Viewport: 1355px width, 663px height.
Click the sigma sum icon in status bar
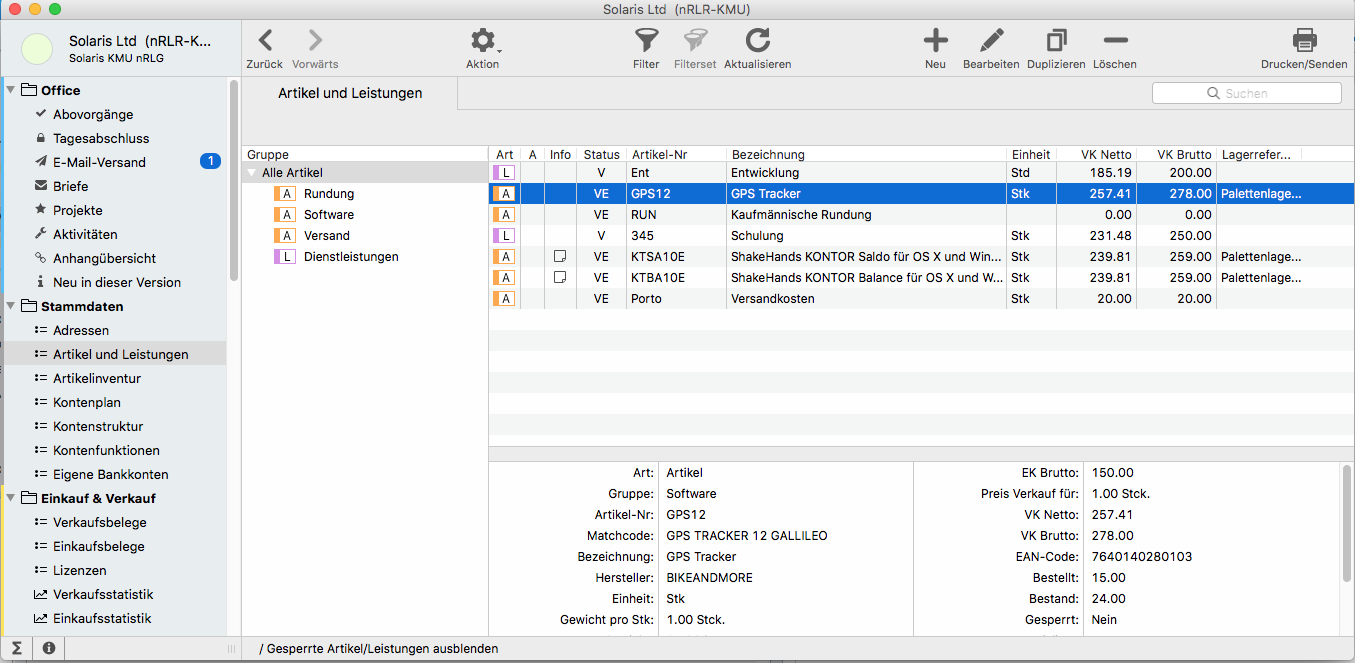(17, 648)
